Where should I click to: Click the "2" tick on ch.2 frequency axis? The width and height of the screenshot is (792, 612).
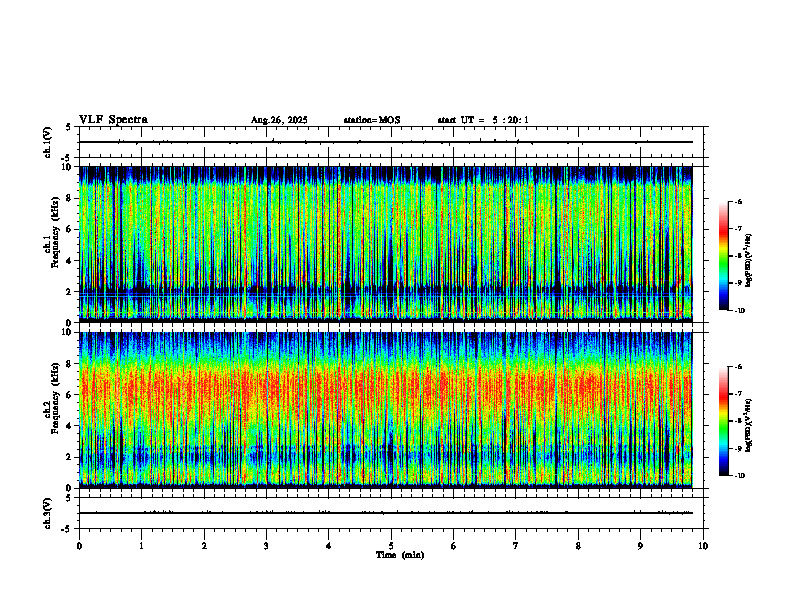click(70, 457)
